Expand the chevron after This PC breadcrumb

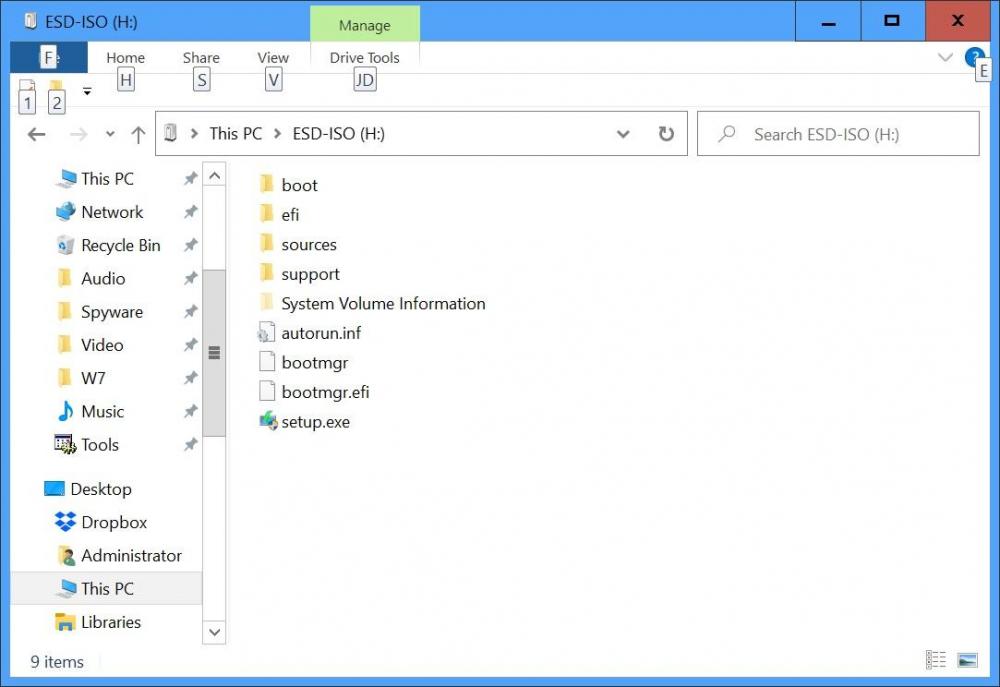coord(277,133)
